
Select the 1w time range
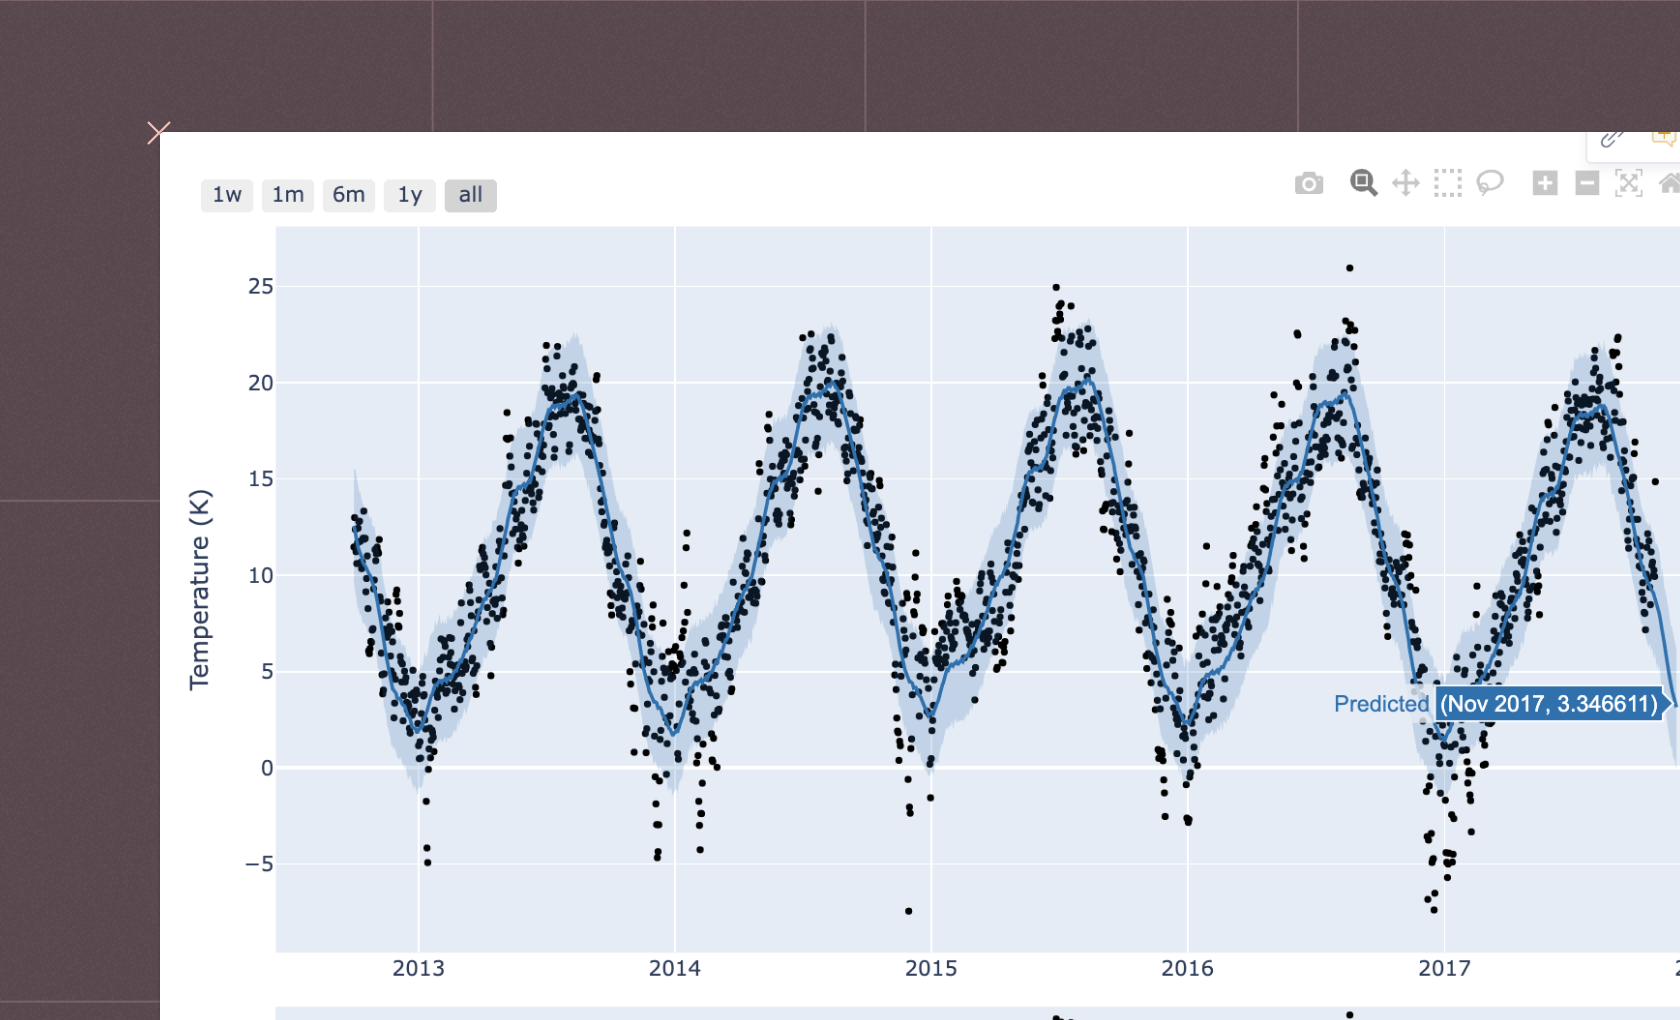click(226, 195)
